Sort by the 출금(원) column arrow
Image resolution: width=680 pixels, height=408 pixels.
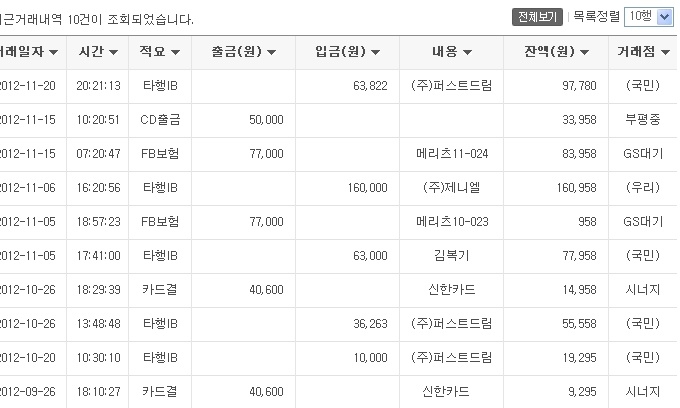pyautogui.click(x=271, y=52)
